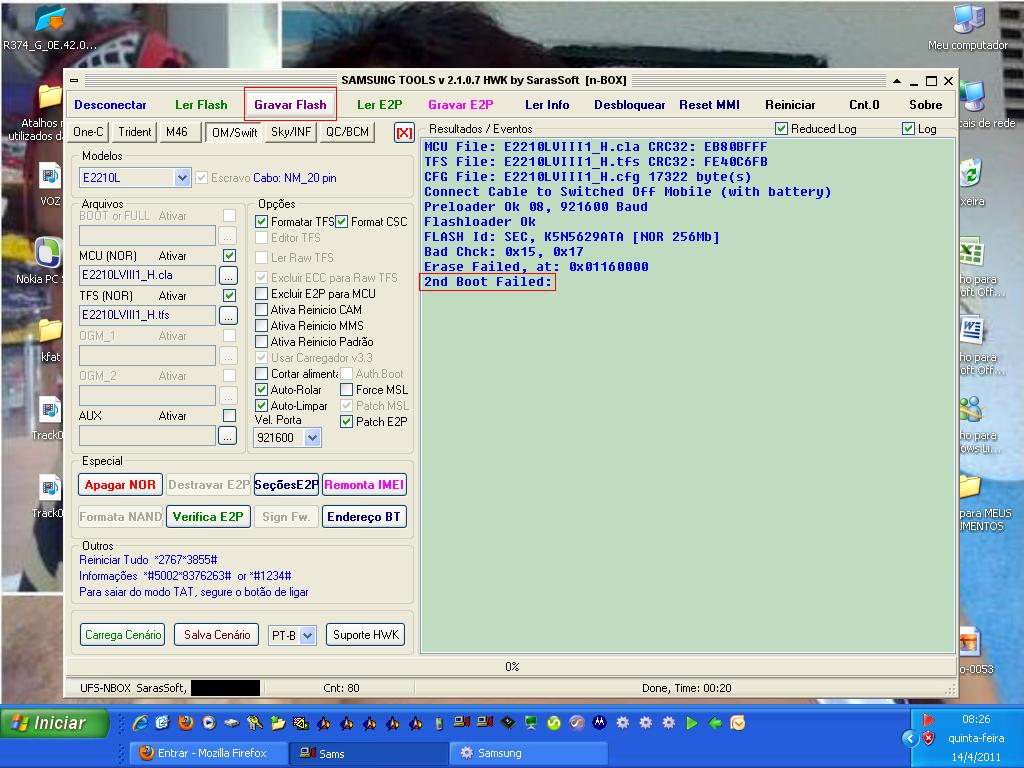The width and height of the screenshot is (1024, 768).
Task: Click the Gravar Flash button
Action: 291,104
